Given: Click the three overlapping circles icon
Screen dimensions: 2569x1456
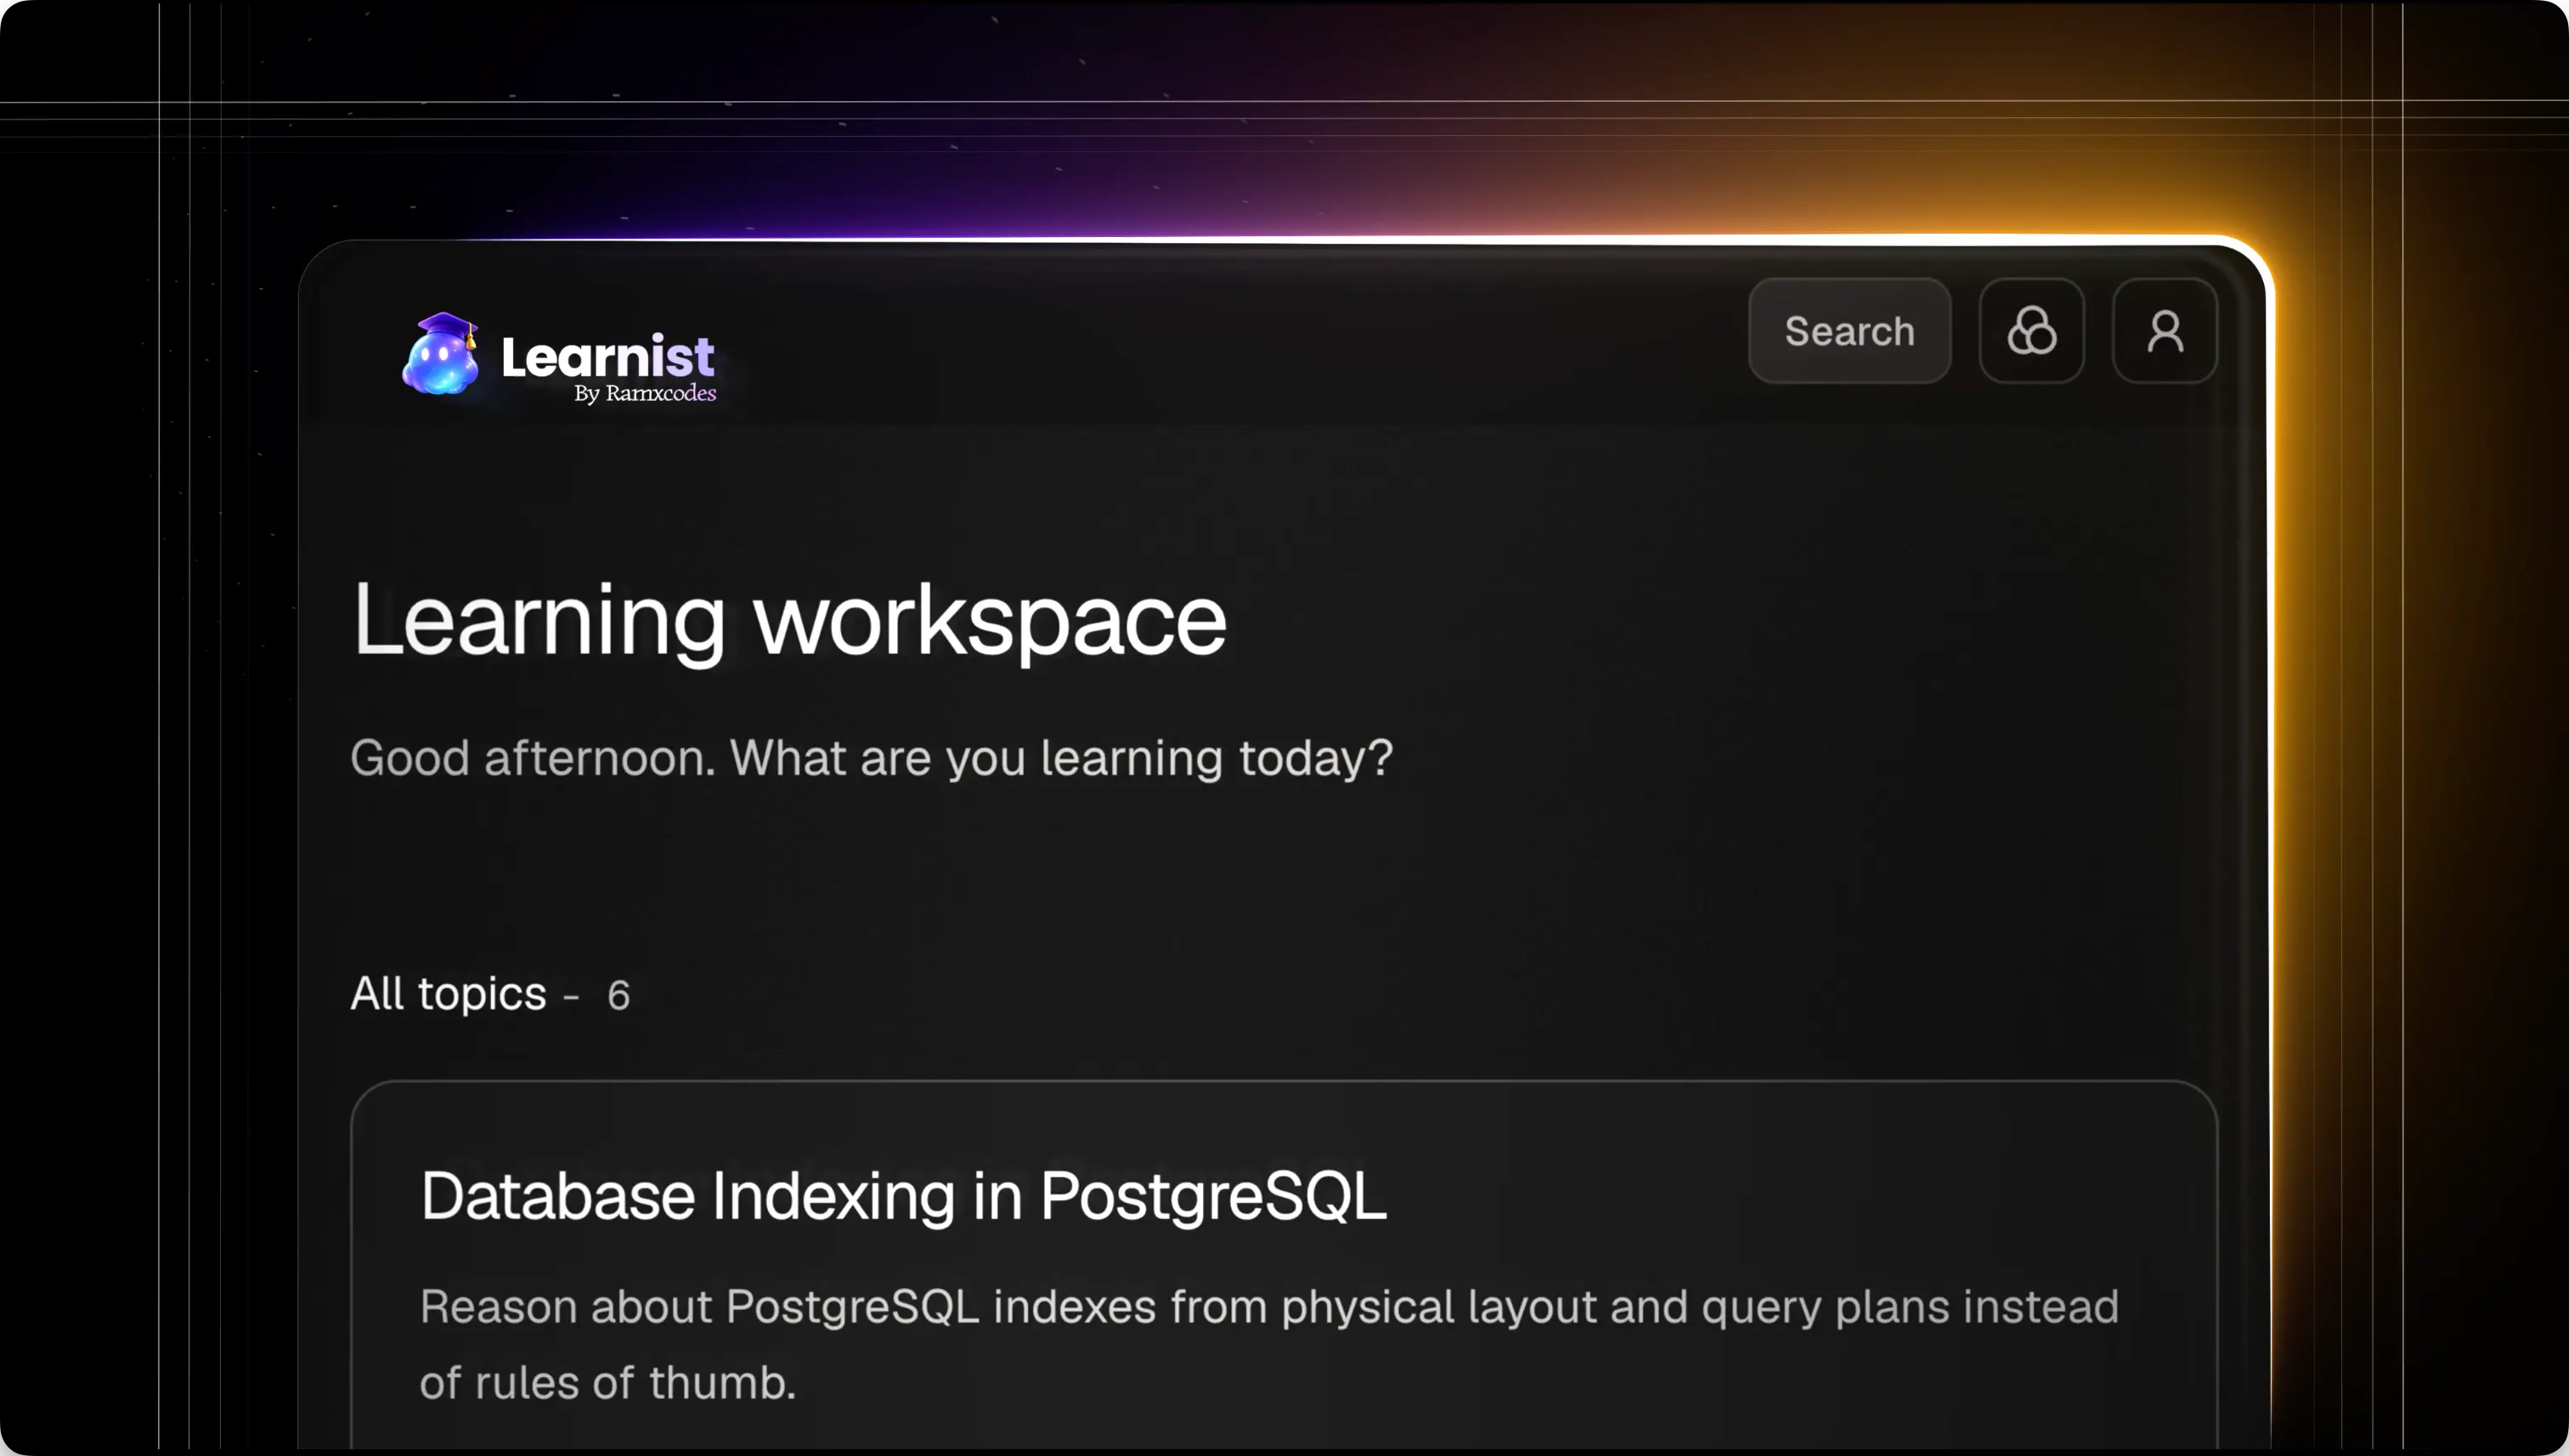Looking at the screenshot, I should pyautogui.click(x=2031, y=331).
